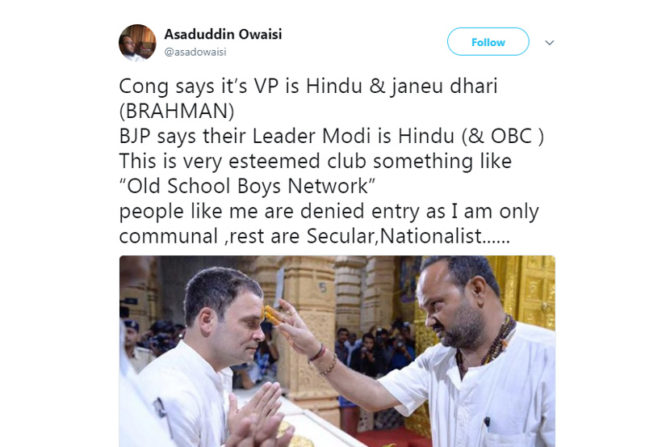This screenshot has height=447, width=670.
Task: Click the orange tilak mark being applied
Action: pyautogui.click(x=270, y=314)
